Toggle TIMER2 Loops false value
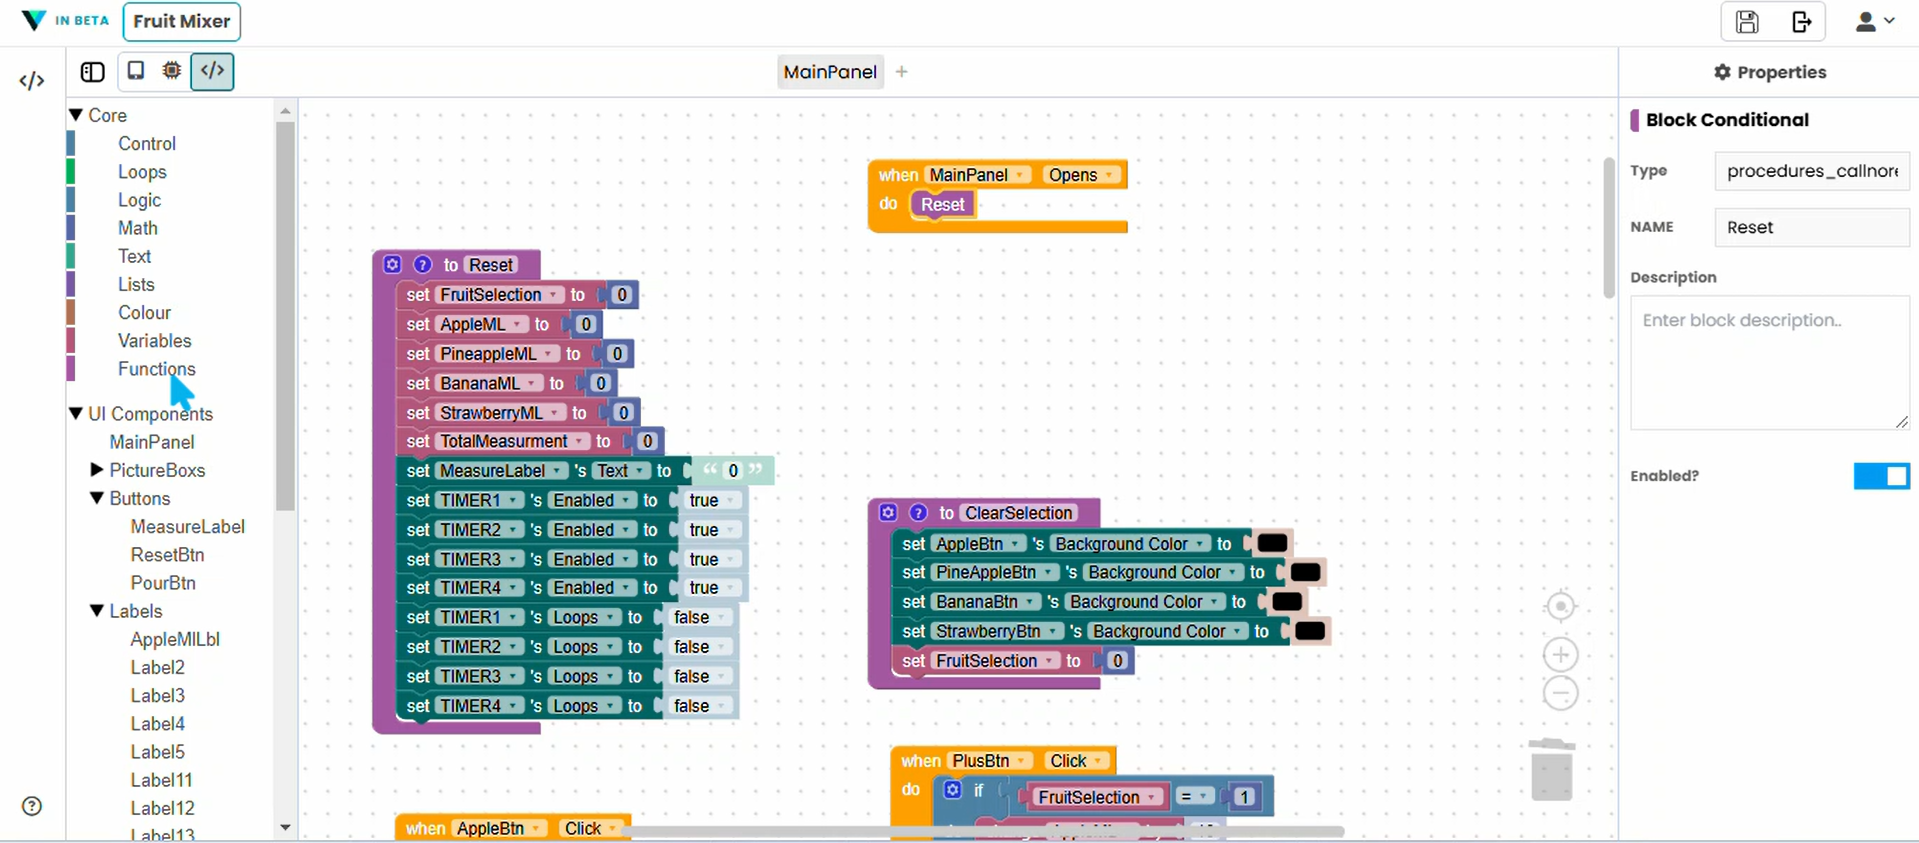Viewport: 1919px width, 843px height. coord(699,647)
